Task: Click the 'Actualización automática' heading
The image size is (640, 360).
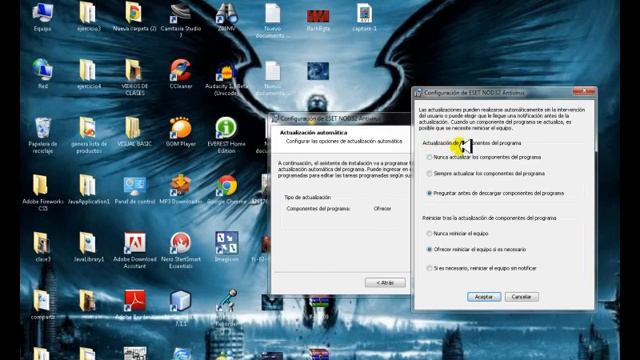Action: click(313, 133)
